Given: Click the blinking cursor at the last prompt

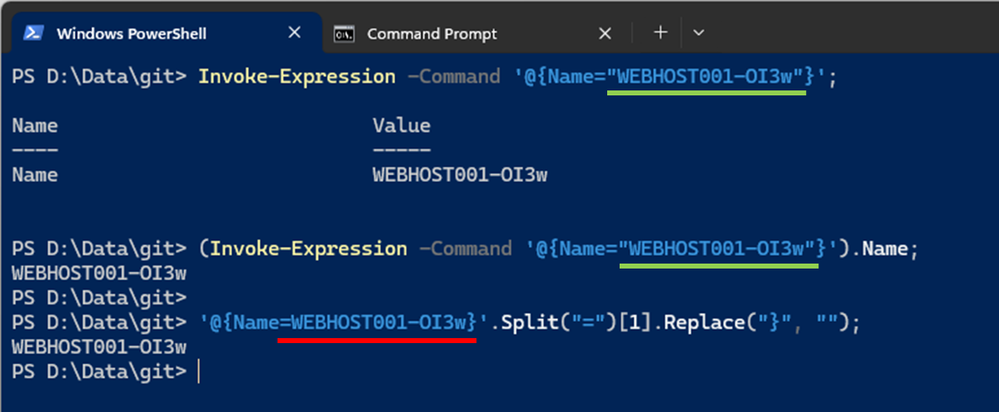Looking at the screenshot, I should 199,372.
